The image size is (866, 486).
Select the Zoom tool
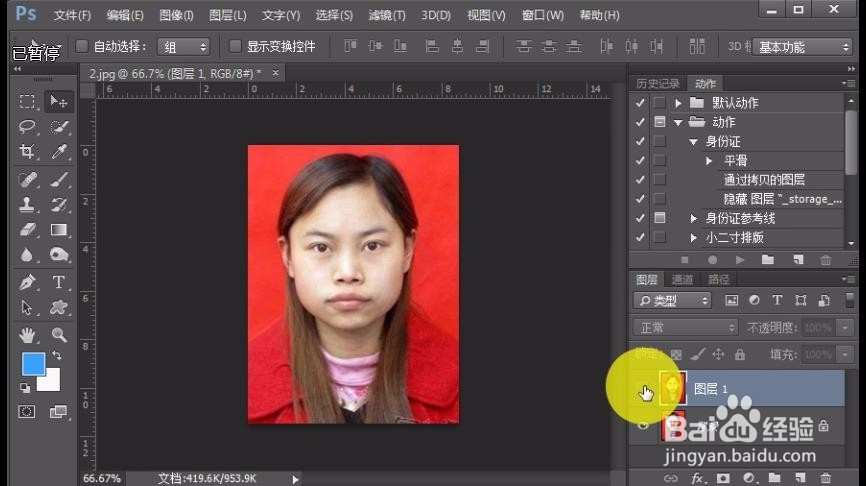pyautogui.click(x=59, y=335)
